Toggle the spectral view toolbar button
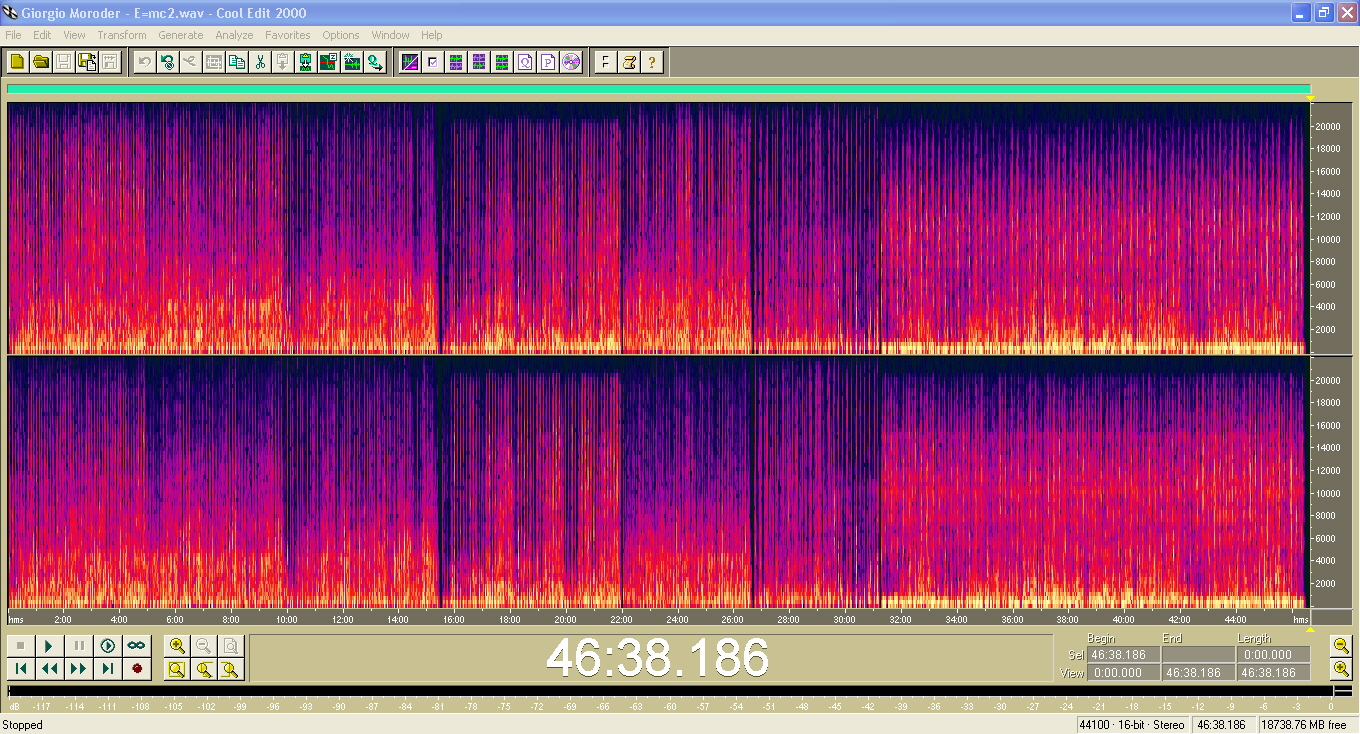 tap(409, 62)
